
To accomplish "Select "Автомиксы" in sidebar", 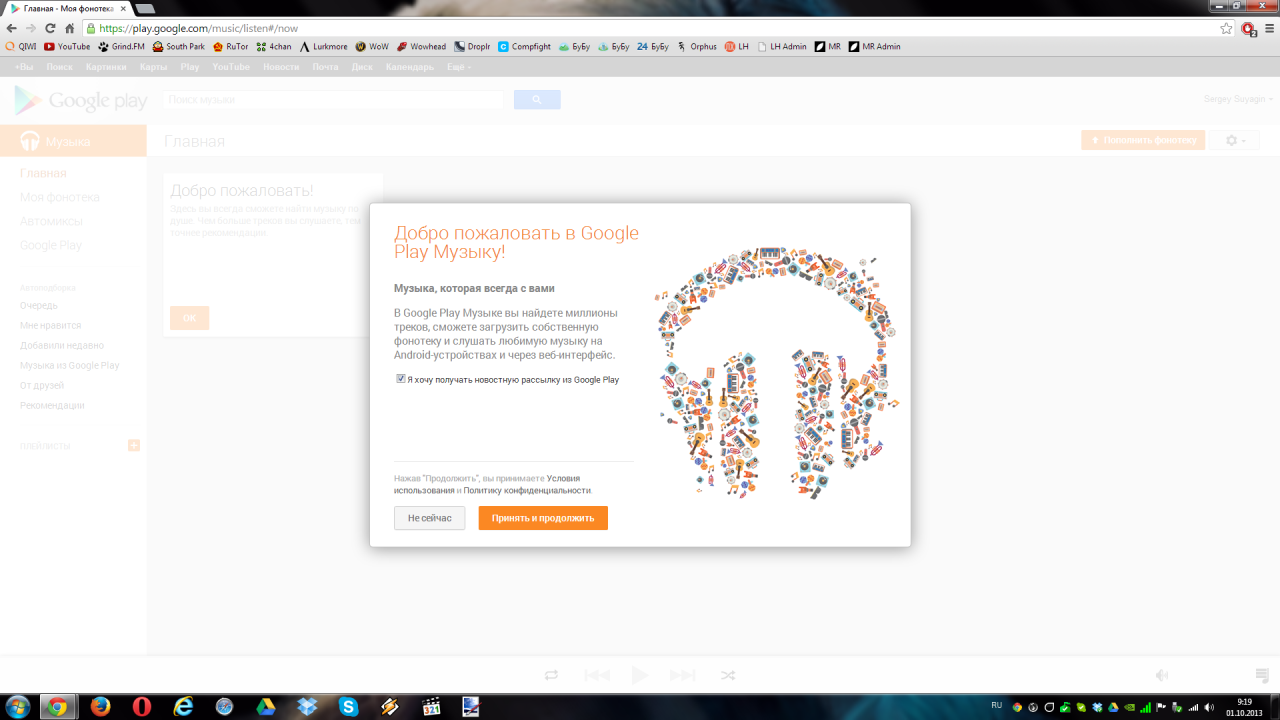I will pyautogui.click(x=51, y=221).
